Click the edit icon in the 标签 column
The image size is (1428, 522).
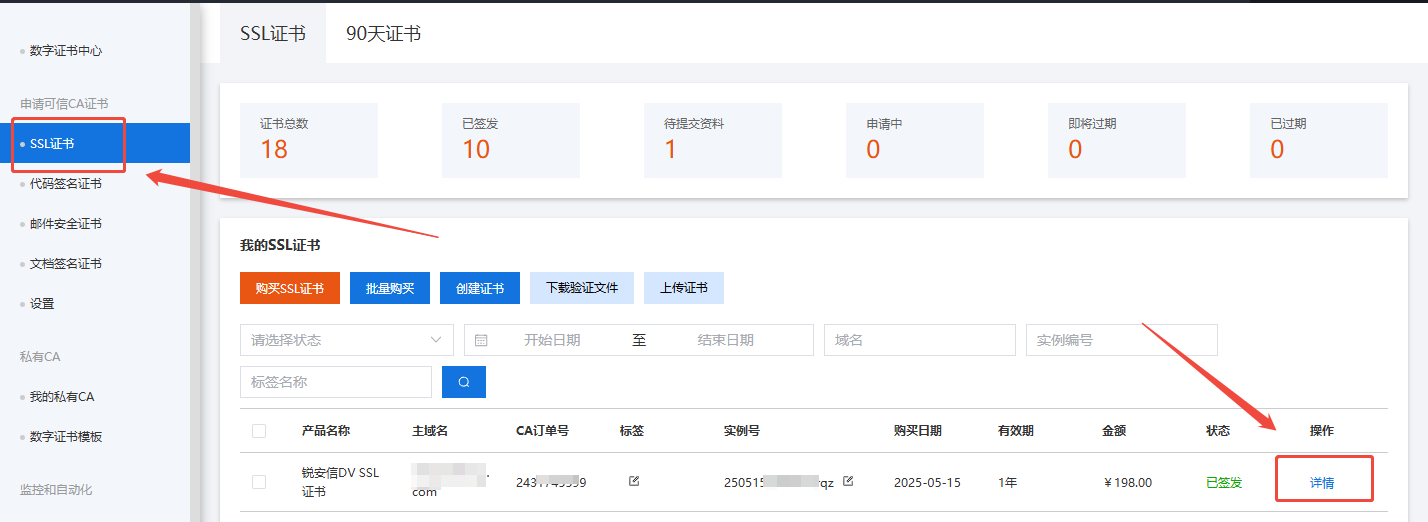(x=633, y=481)
